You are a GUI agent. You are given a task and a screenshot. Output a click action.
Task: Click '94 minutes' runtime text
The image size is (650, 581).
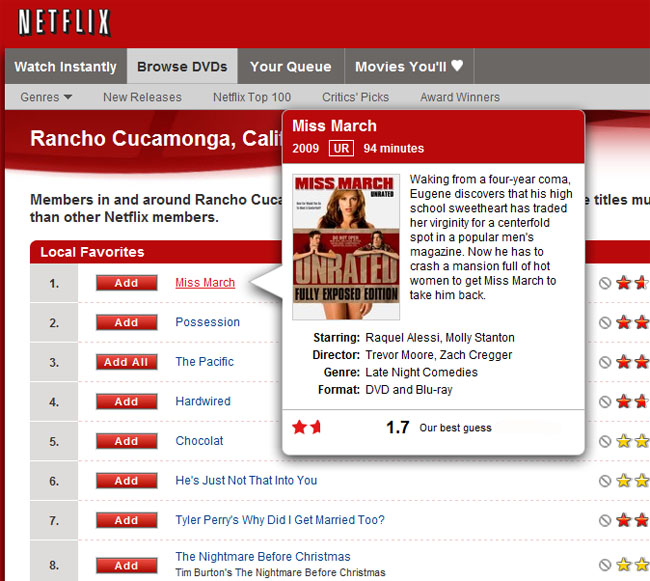tap(393, 148)
